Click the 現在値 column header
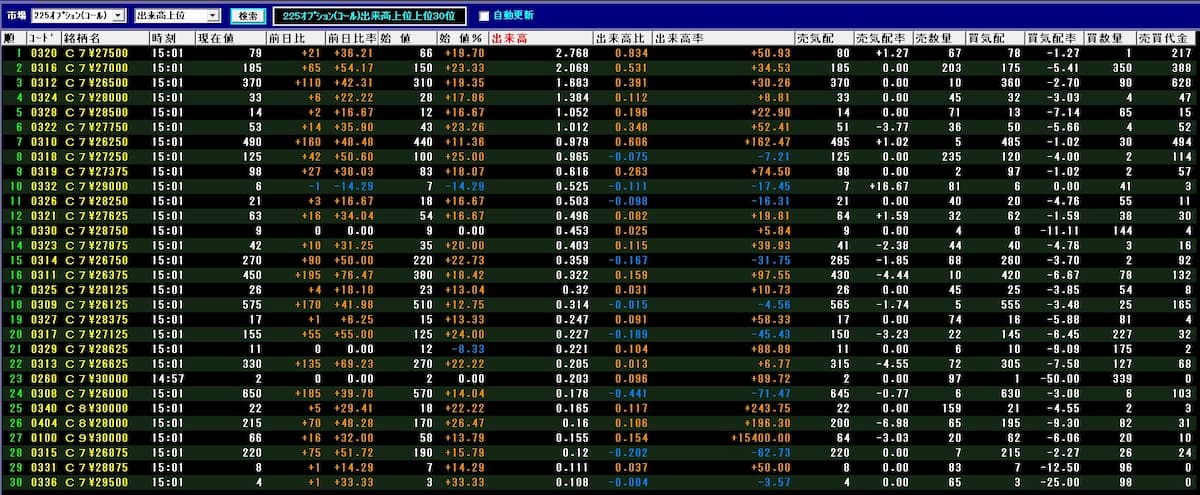Screen dimensions: 1200x495 (216, 38)
